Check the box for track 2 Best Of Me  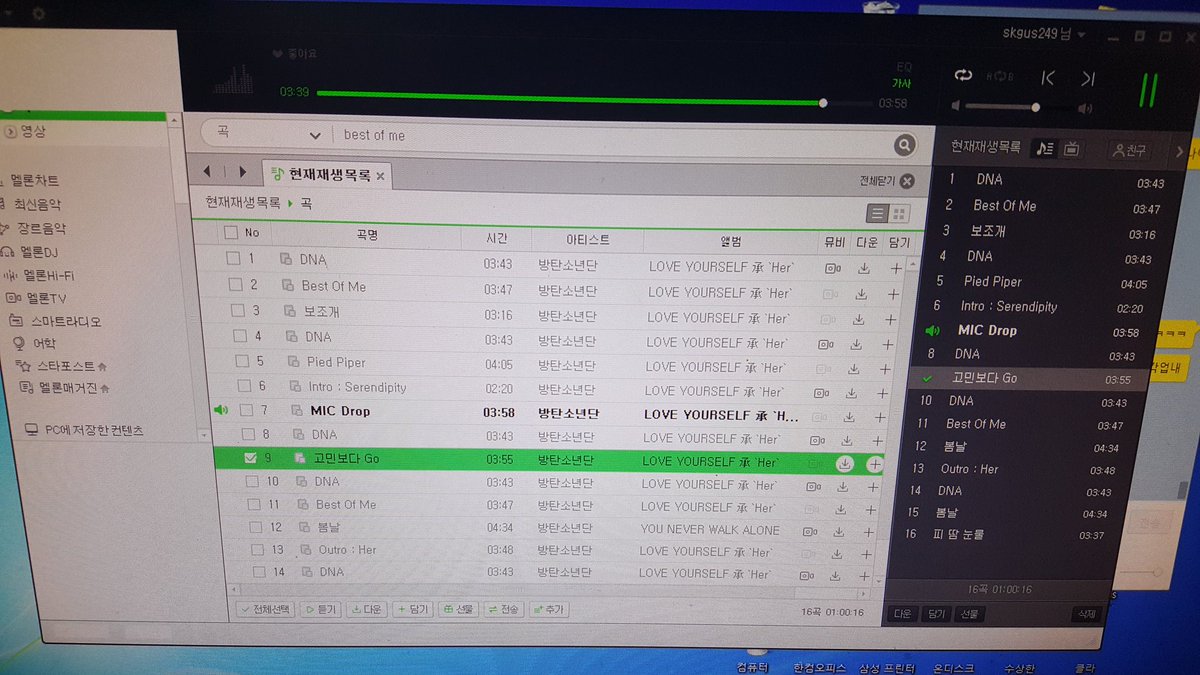click(235, 285)
